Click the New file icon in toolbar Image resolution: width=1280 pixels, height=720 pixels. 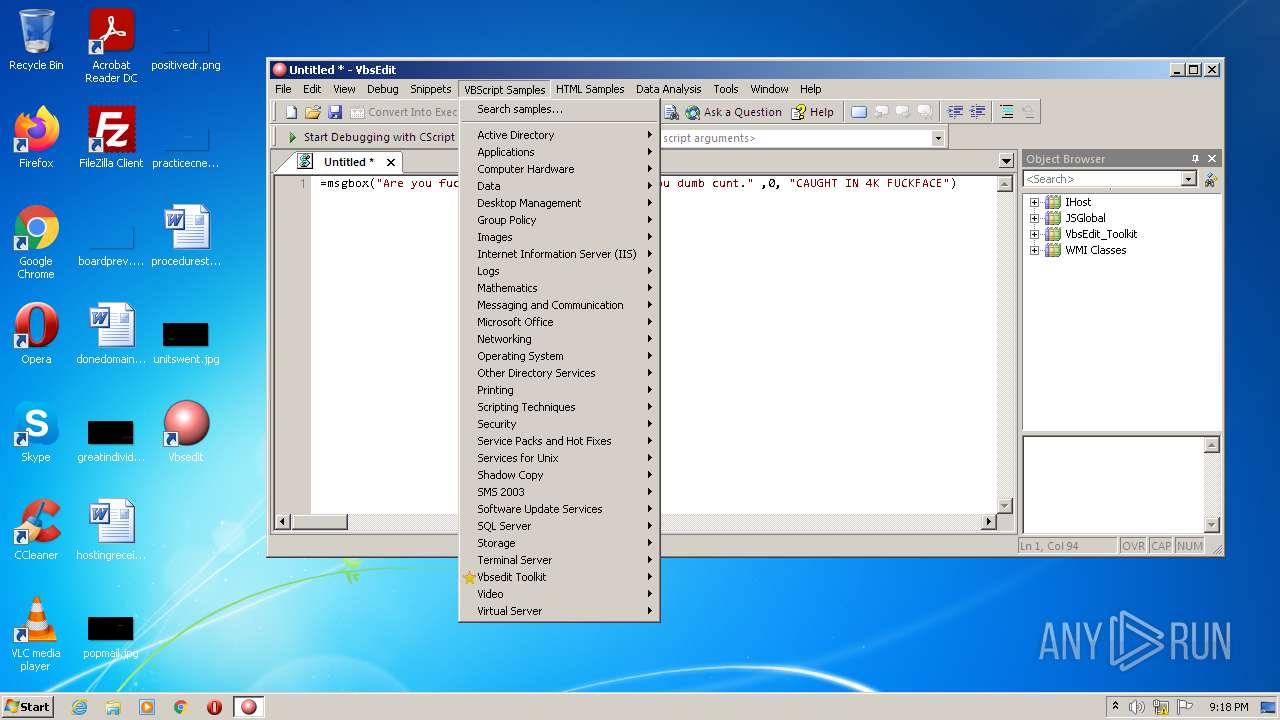(291, 112)
